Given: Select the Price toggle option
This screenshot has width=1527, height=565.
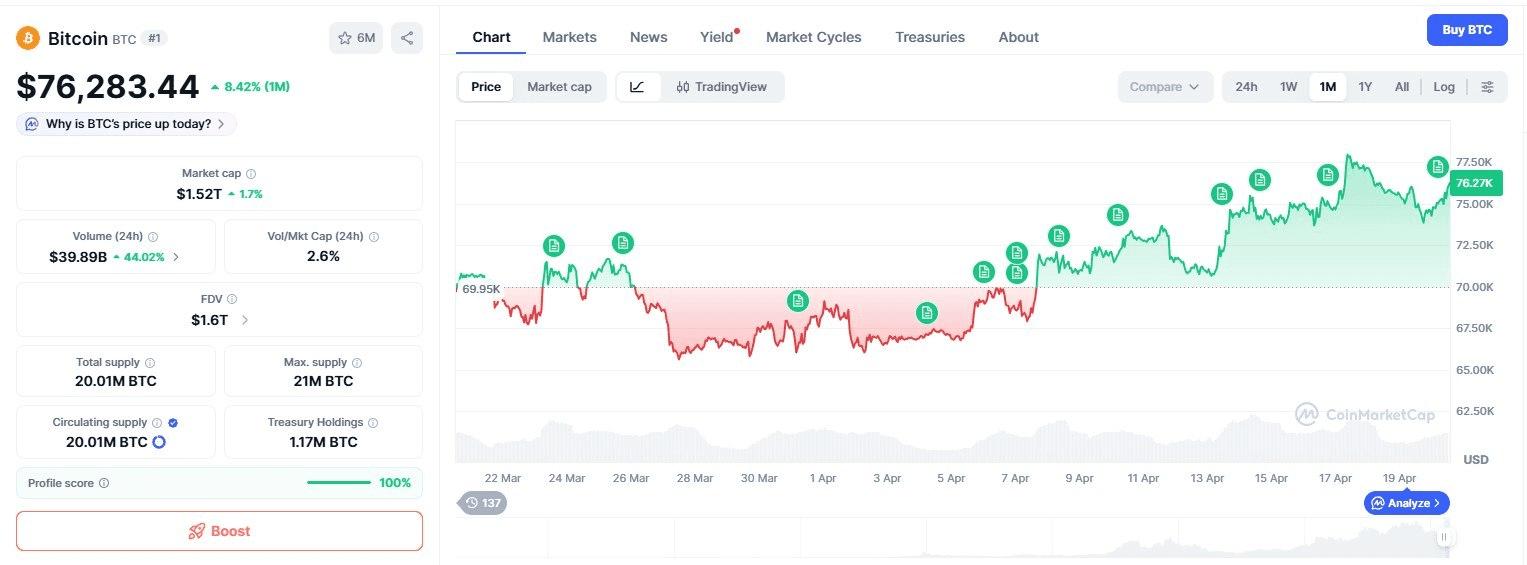Looking at the screenshot, I should click(486, 87).
